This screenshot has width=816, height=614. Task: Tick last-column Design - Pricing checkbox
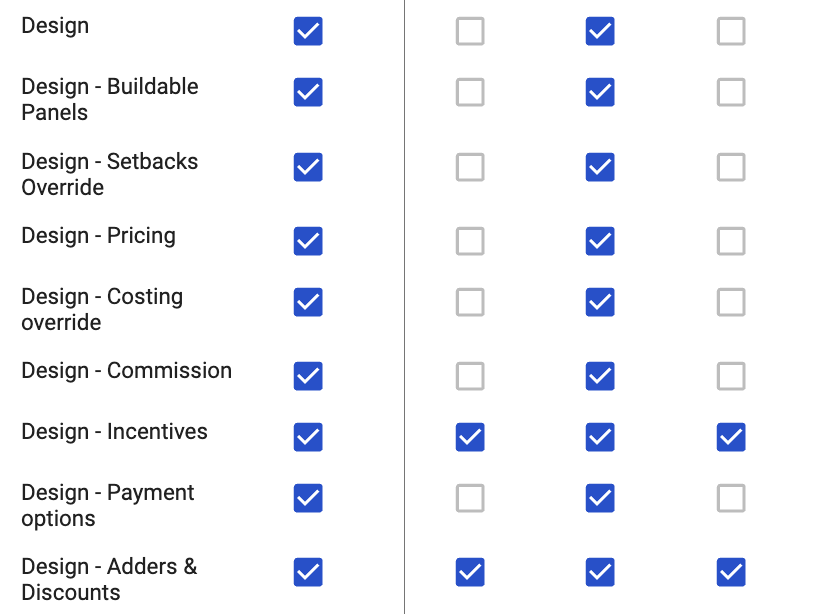pyautogui.click(x=731, y=241)
